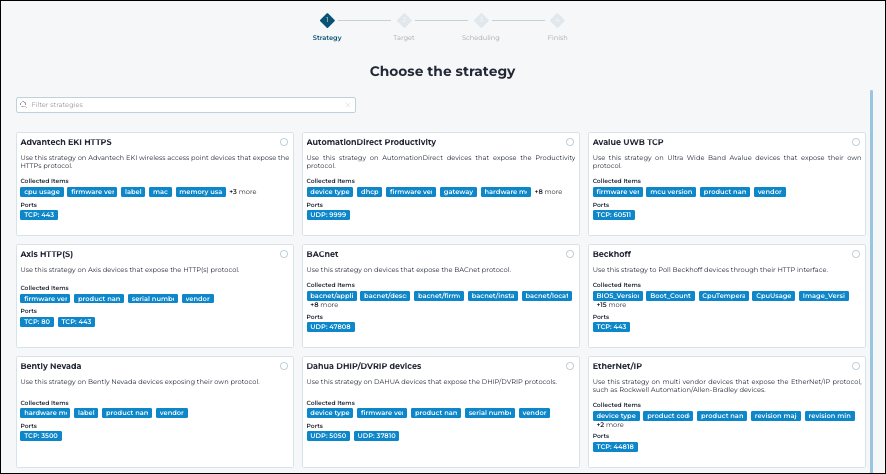Click the 'product cod' tag on EtherNet/IP card
Image resolution: width=886 pixels, height=474 pixels.
click(x=668, y=416)
